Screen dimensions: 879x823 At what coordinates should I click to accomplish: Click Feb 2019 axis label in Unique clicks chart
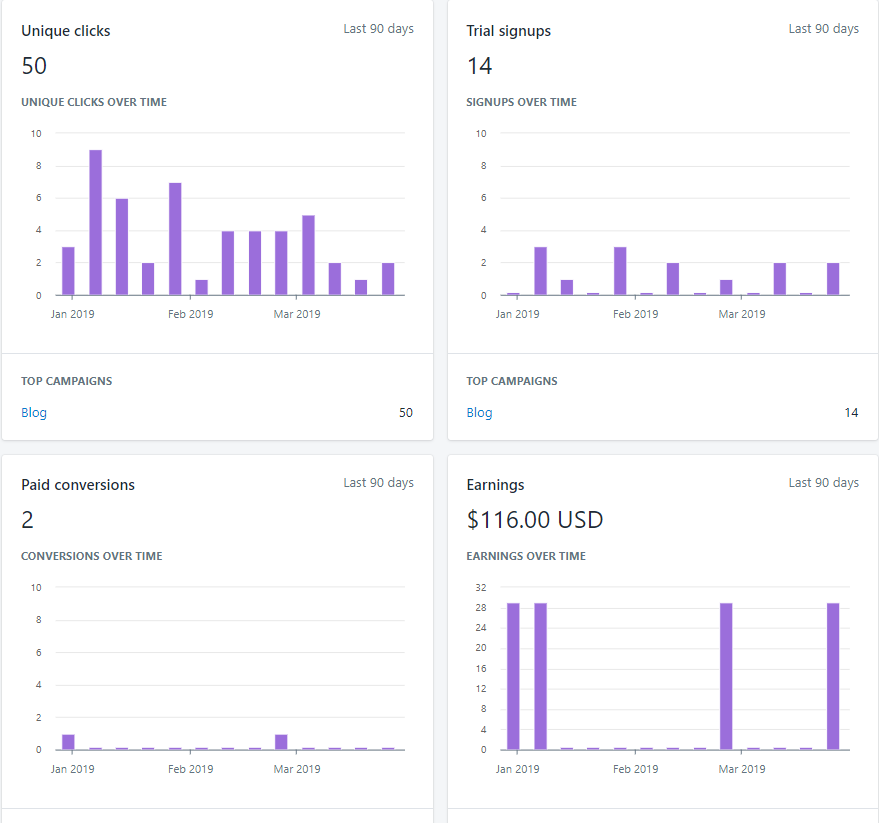click(x=191, y=314)
